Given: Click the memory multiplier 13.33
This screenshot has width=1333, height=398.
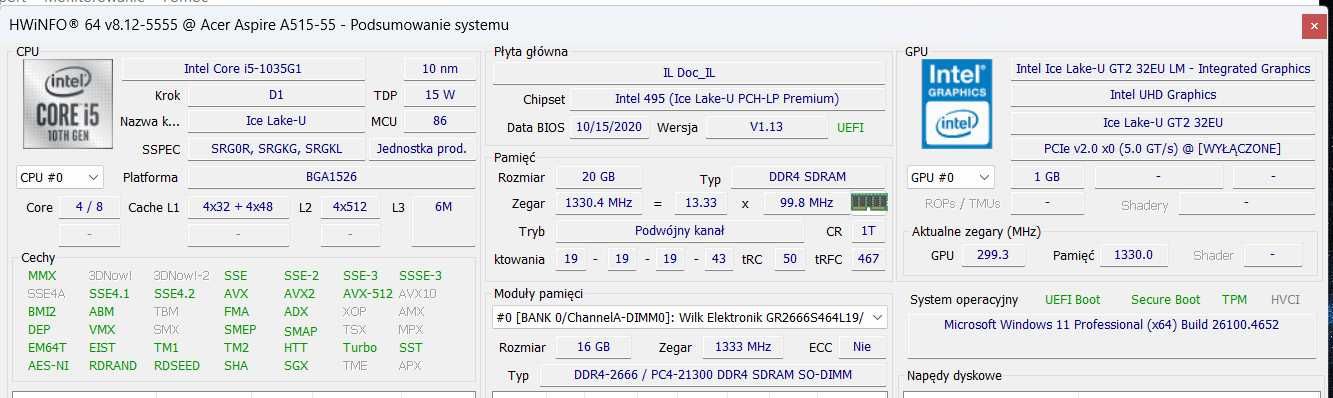Looking at the screenshot, I should tap(700, 203).
